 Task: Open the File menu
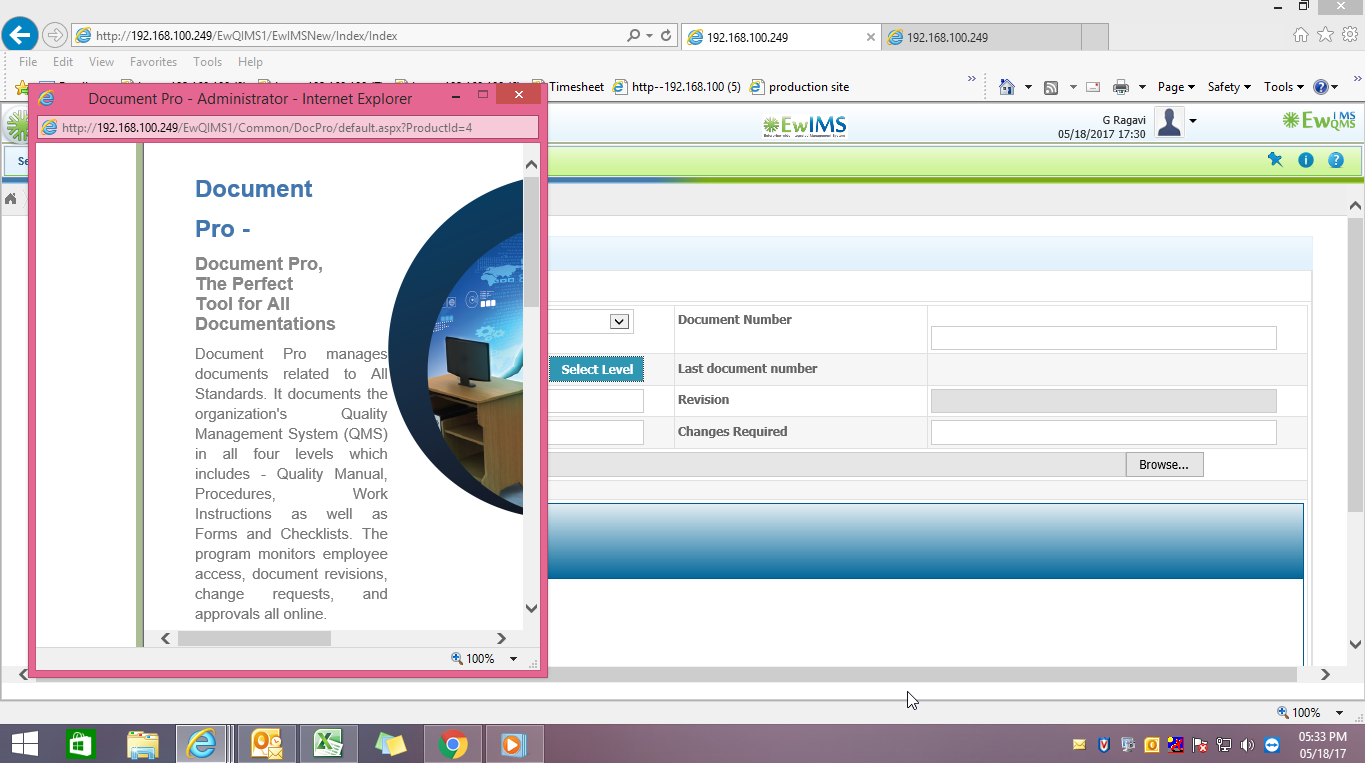click(28, 62)
